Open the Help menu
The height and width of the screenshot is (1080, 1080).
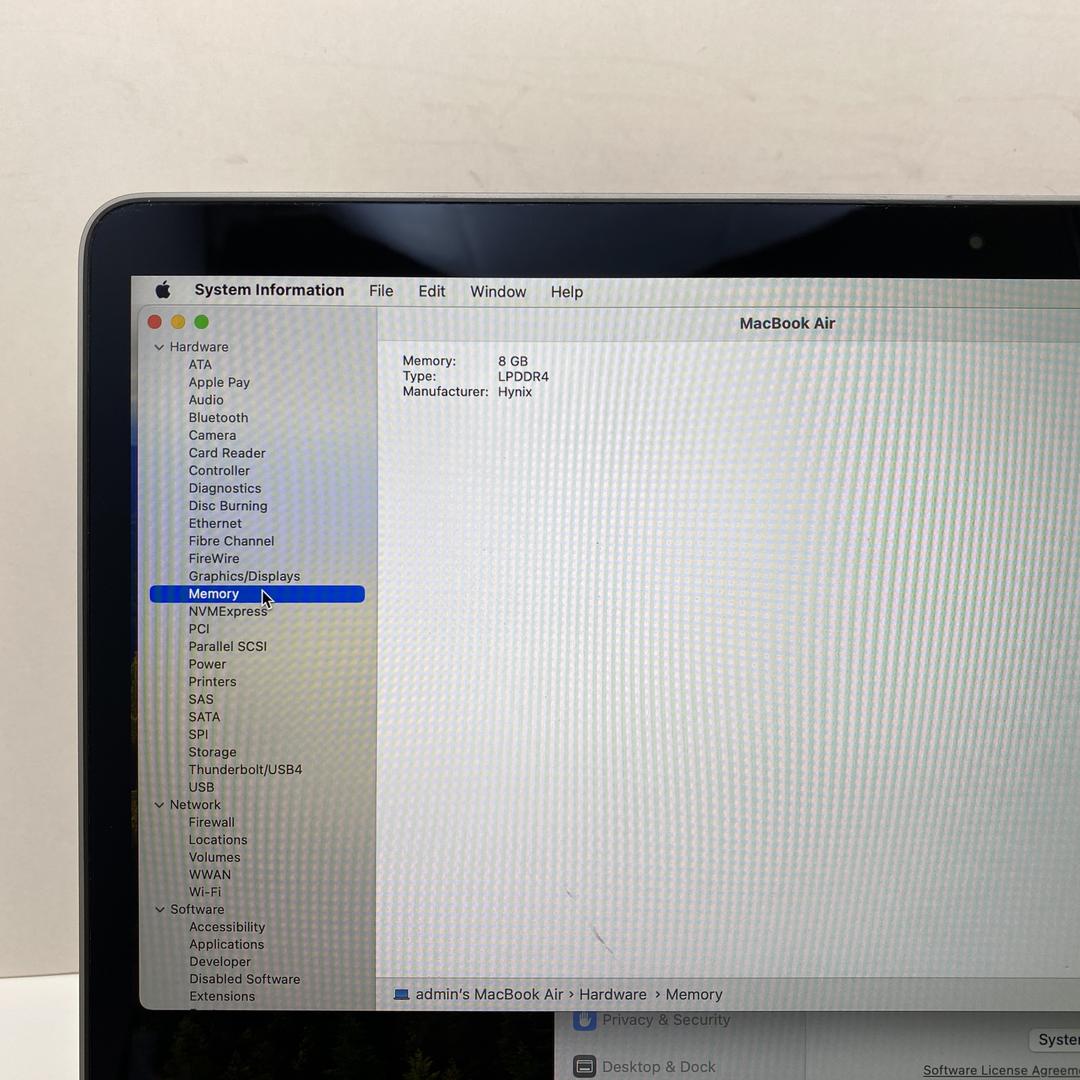click(567, 292)
